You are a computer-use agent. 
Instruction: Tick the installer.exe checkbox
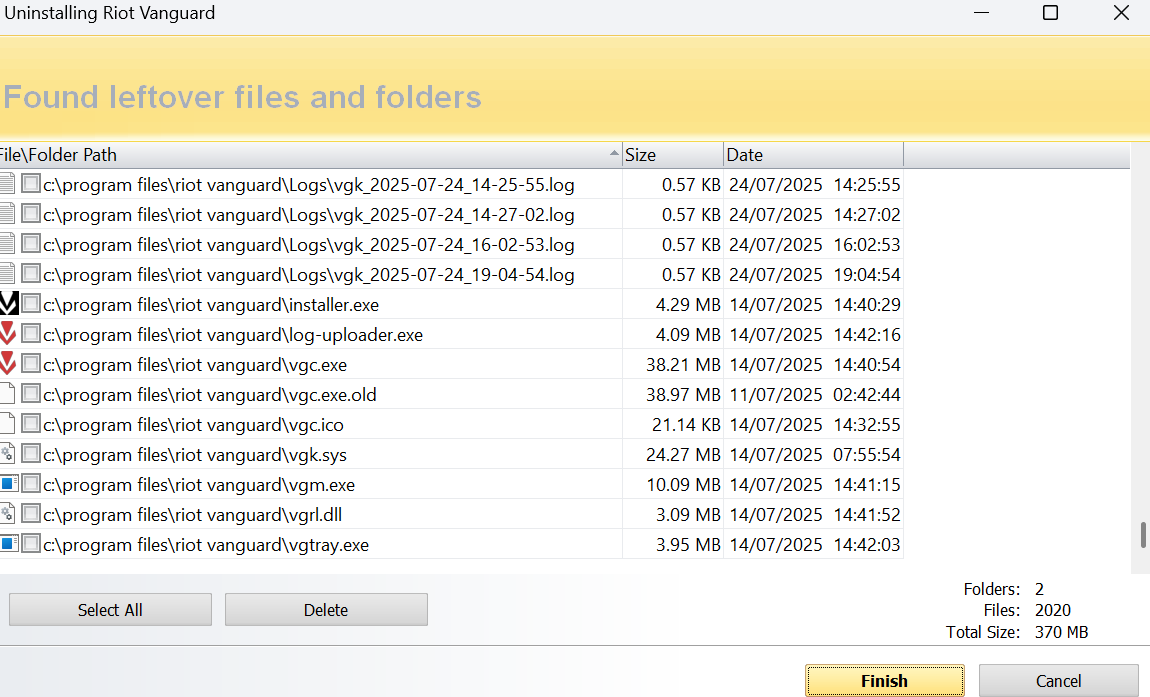click(x=31, y=304)
